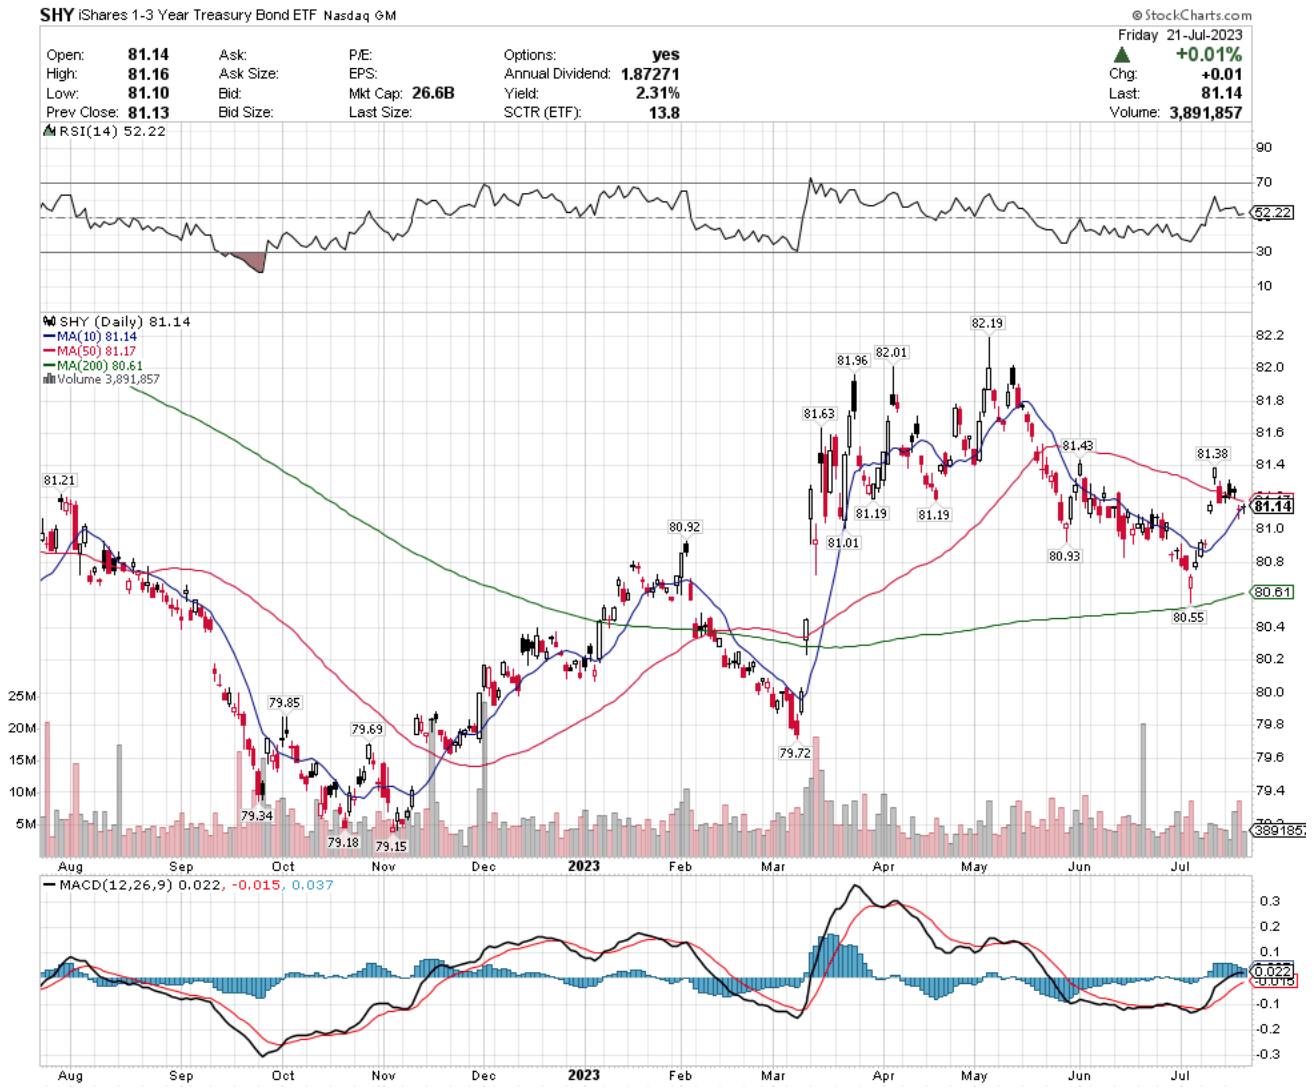Click the 79.18 low price annotation
The height and width of the screenshot is (1092, 1314).
[343, 843]
